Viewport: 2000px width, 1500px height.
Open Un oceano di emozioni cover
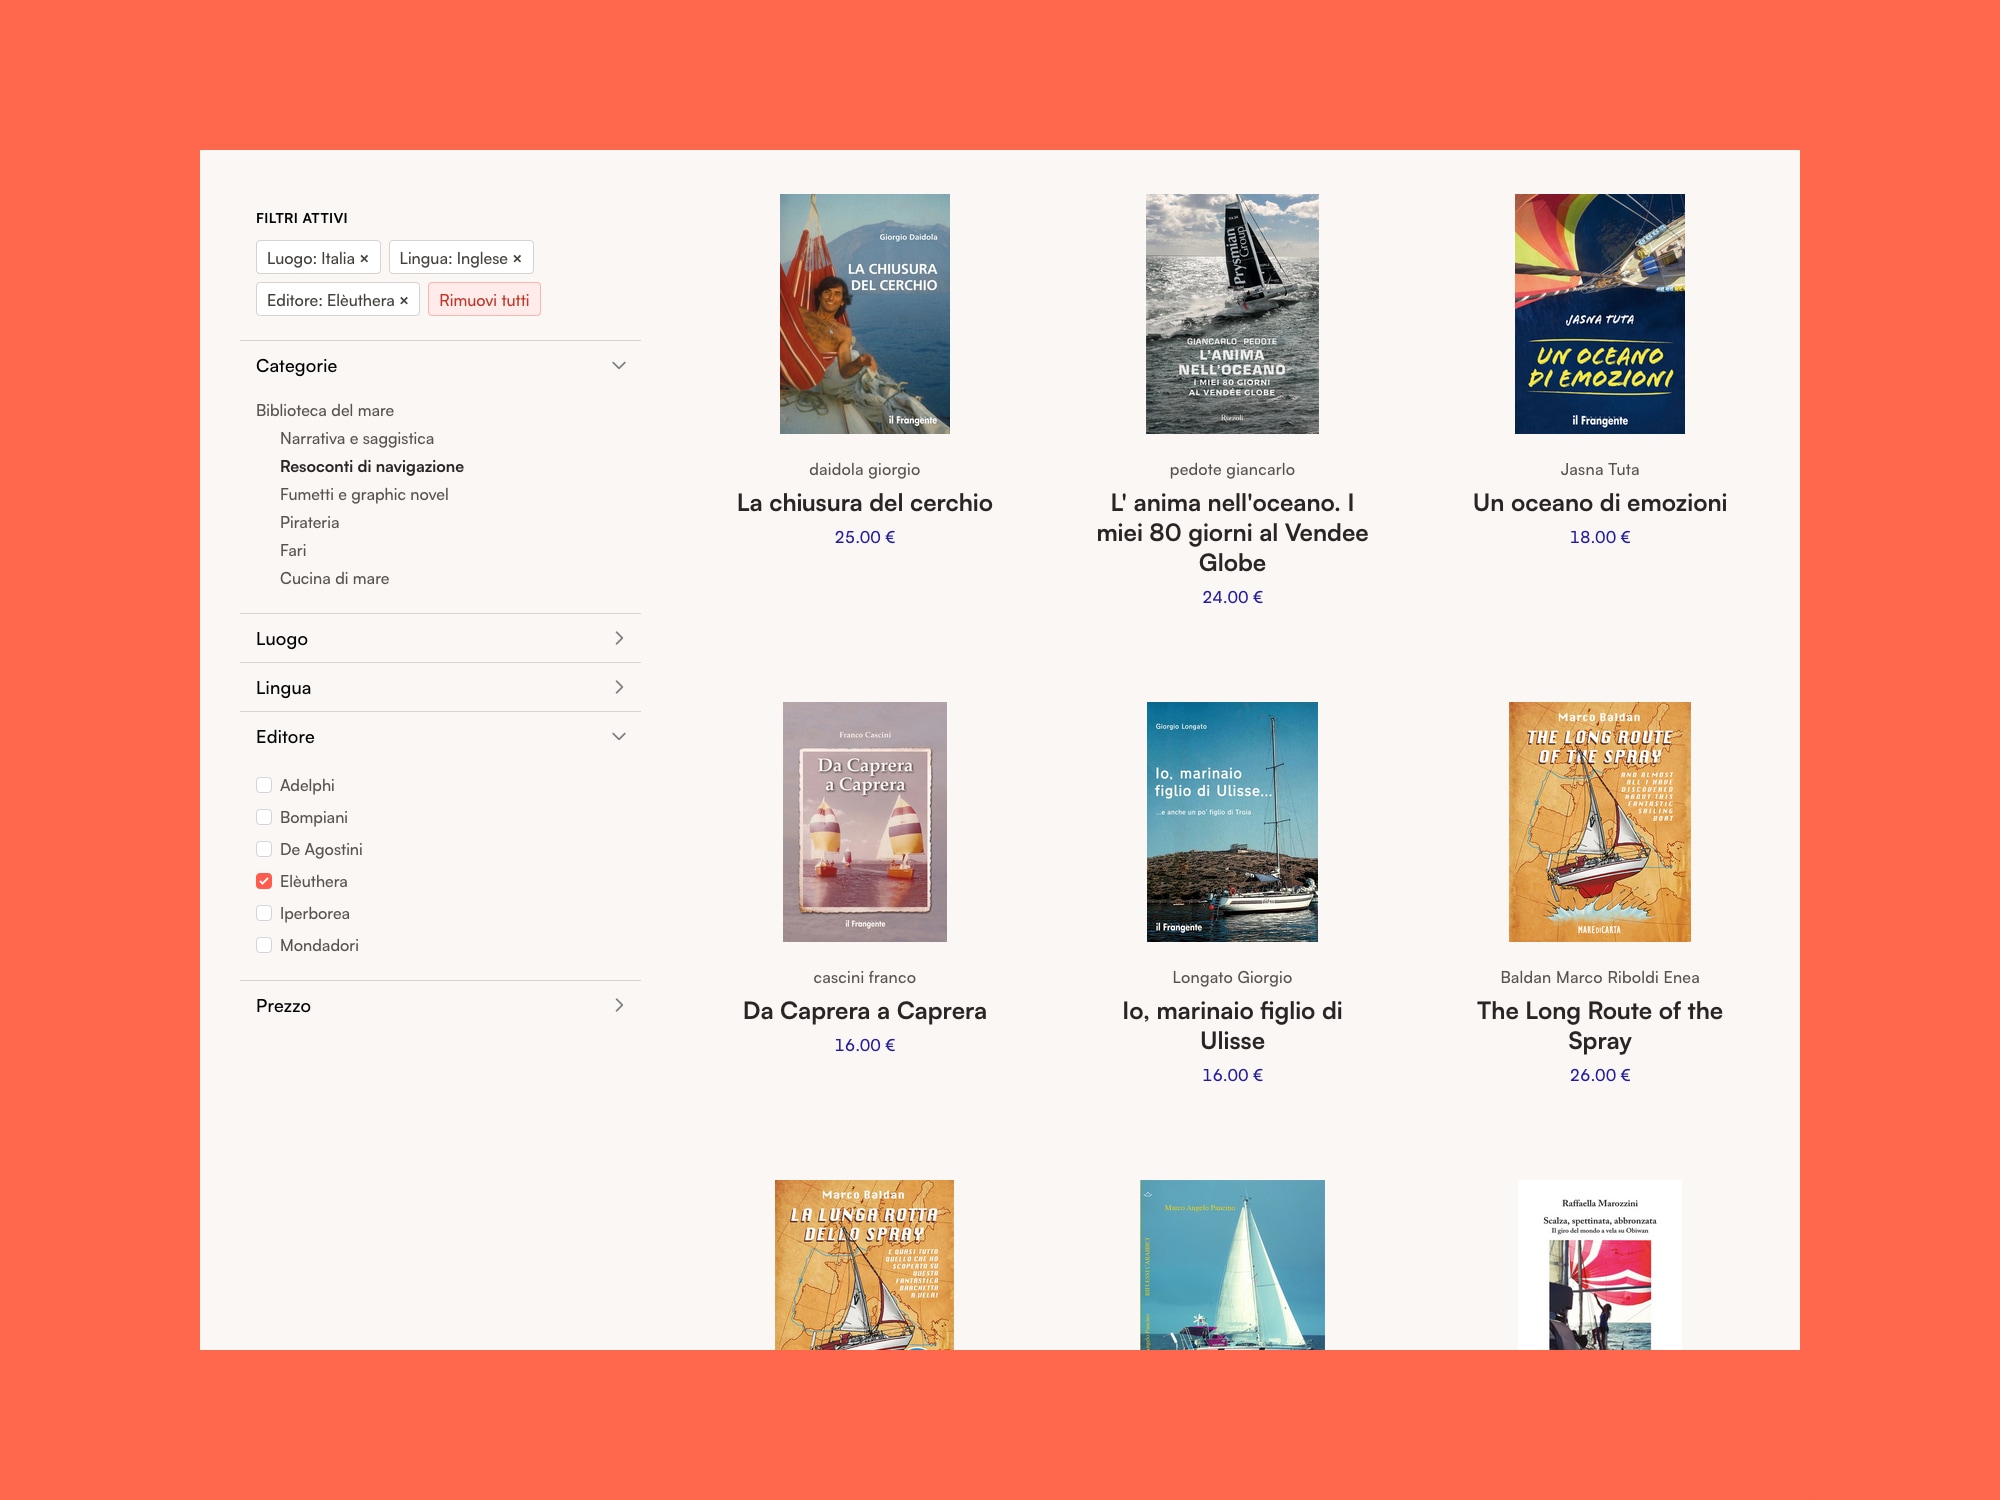(1600, 314)
